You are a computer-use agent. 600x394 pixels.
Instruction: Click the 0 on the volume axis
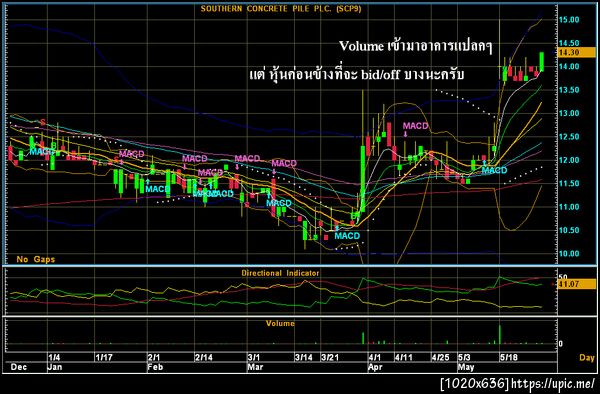pos(561,344)
